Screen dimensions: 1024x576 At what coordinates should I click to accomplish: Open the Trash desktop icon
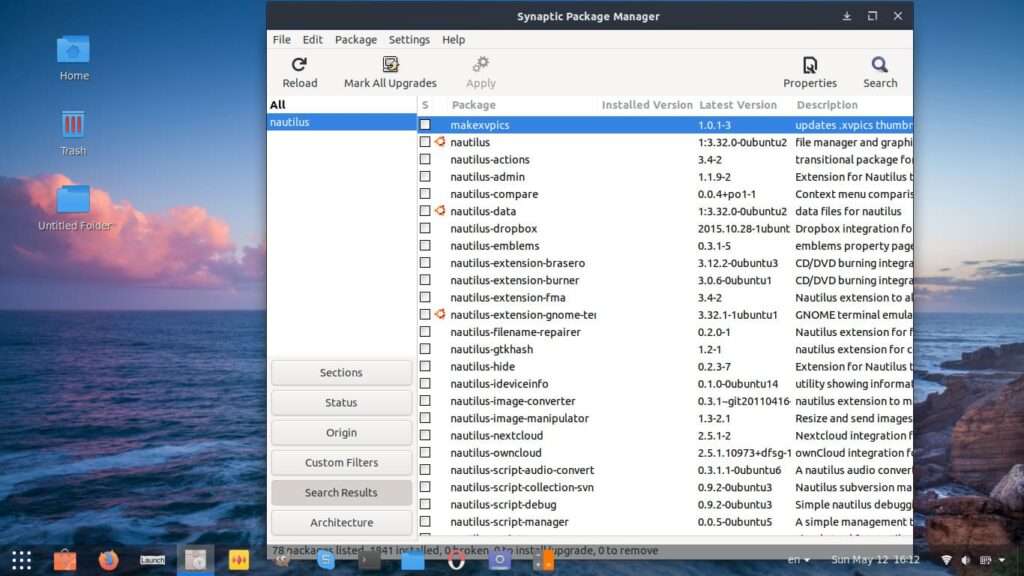click(x=73, y=124)
